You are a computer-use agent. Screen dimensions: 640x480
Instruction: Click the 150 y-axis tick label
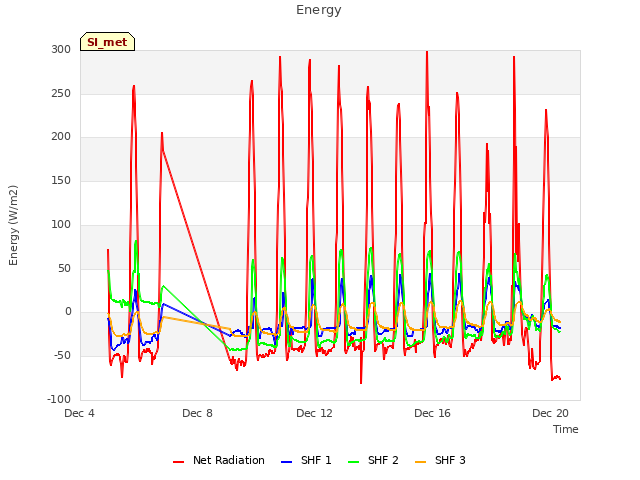[61, 180]
